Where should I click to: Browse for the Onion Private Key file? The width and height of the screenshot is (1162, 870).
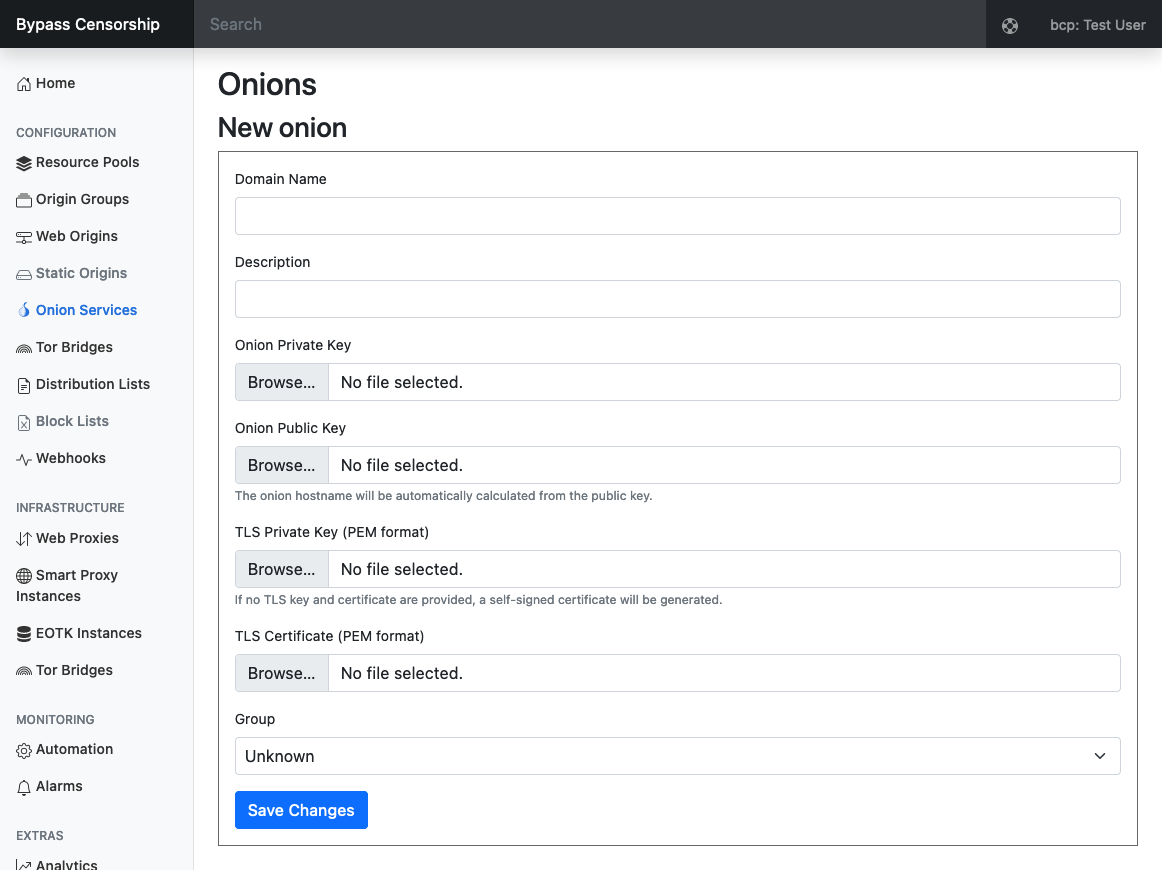point(281,382)
